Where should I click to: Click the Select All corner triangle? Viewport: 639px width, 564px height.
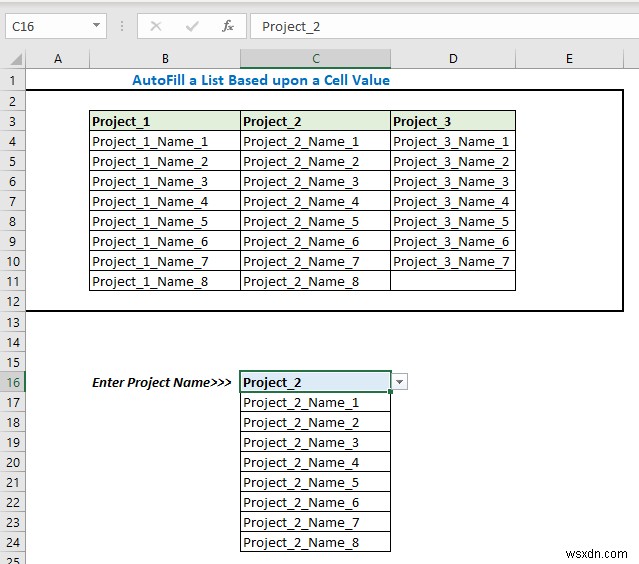pos(15,59)
